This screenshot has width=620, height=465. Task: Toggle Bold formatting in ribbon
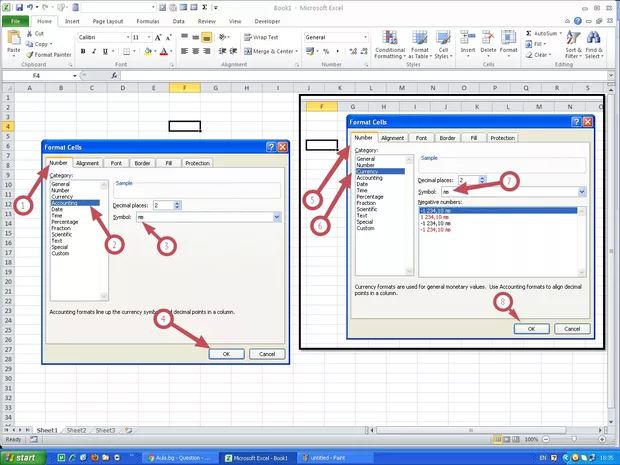83,51
